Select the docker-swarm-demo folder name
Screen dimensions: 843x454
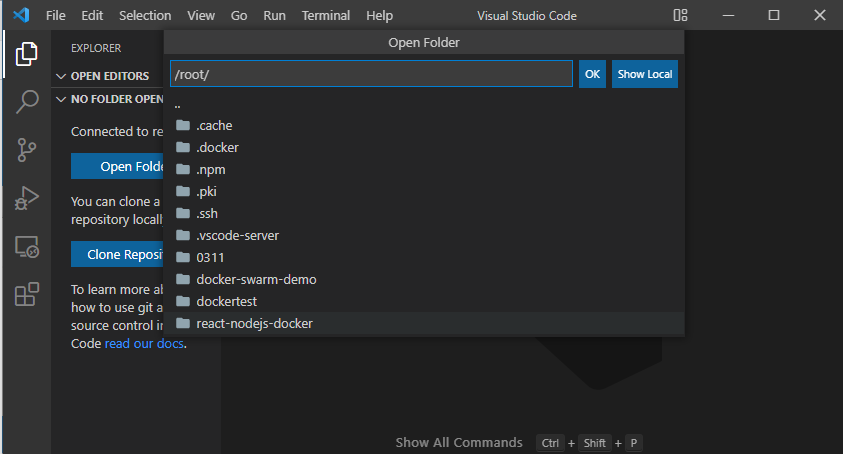[256, 280]
